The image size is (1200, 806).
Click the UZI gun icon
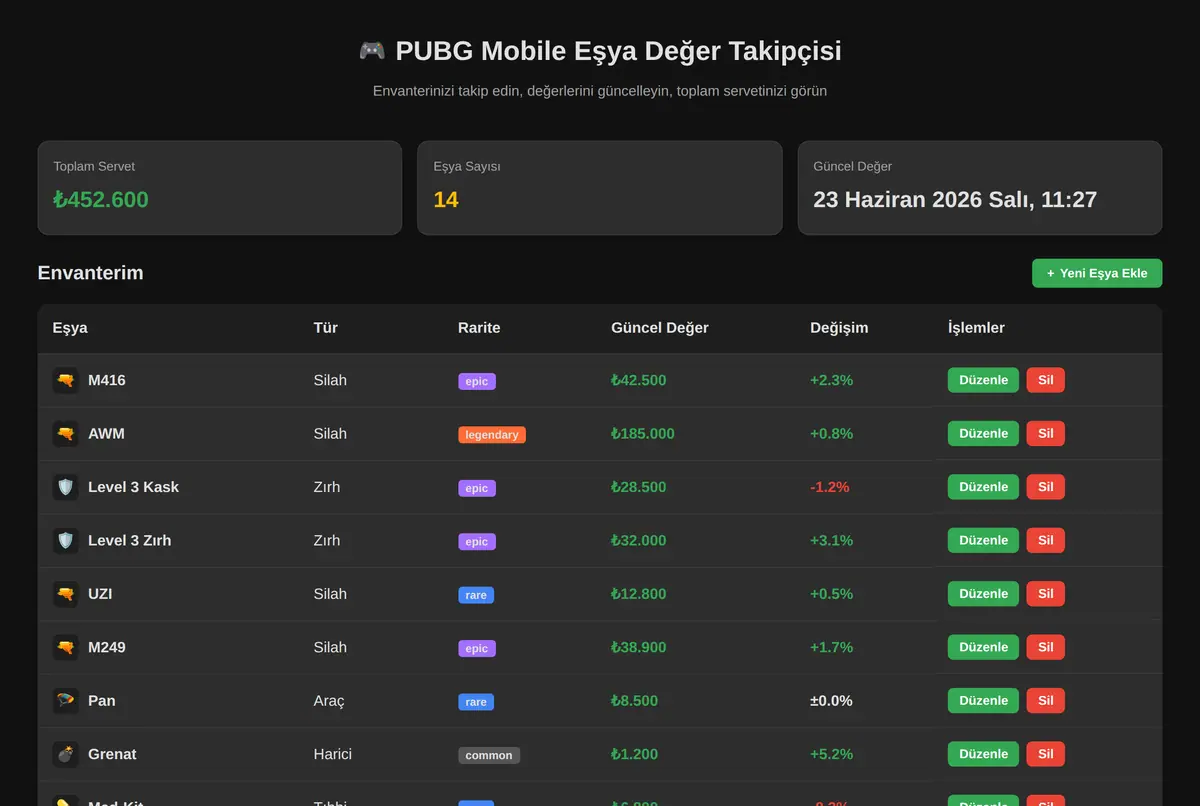click(65, 594)
